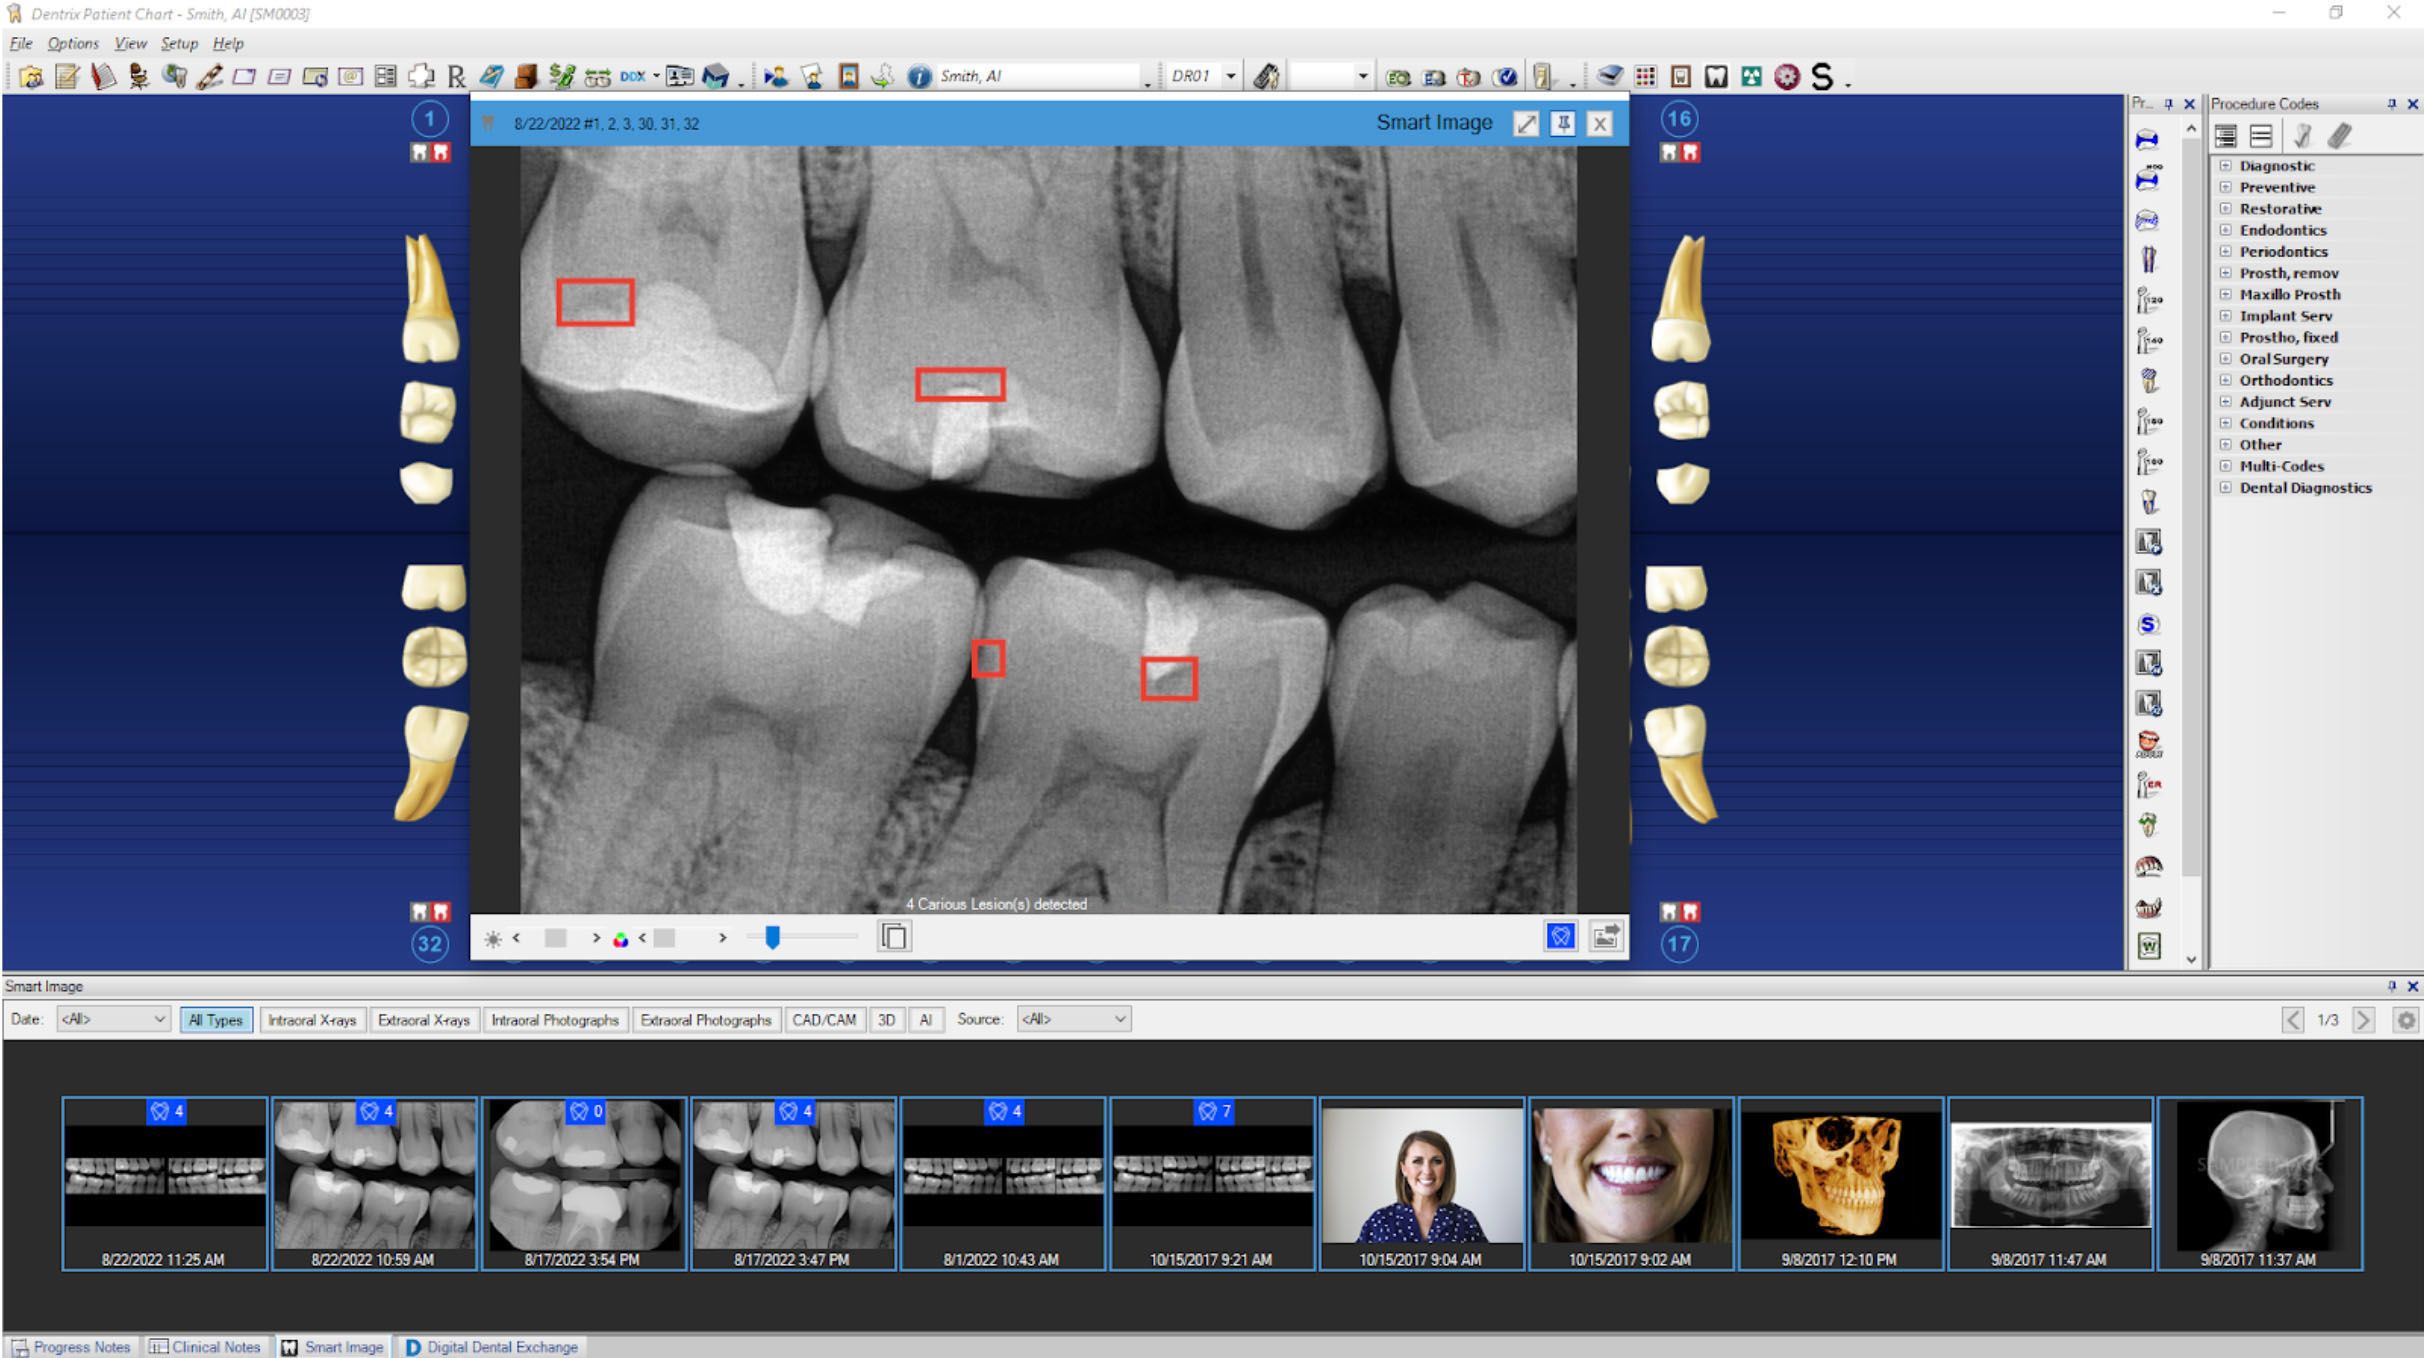This screenshot has height=1358, width=2424.
Task: Open the Date filter dropdown
Action: point(112,1019)
